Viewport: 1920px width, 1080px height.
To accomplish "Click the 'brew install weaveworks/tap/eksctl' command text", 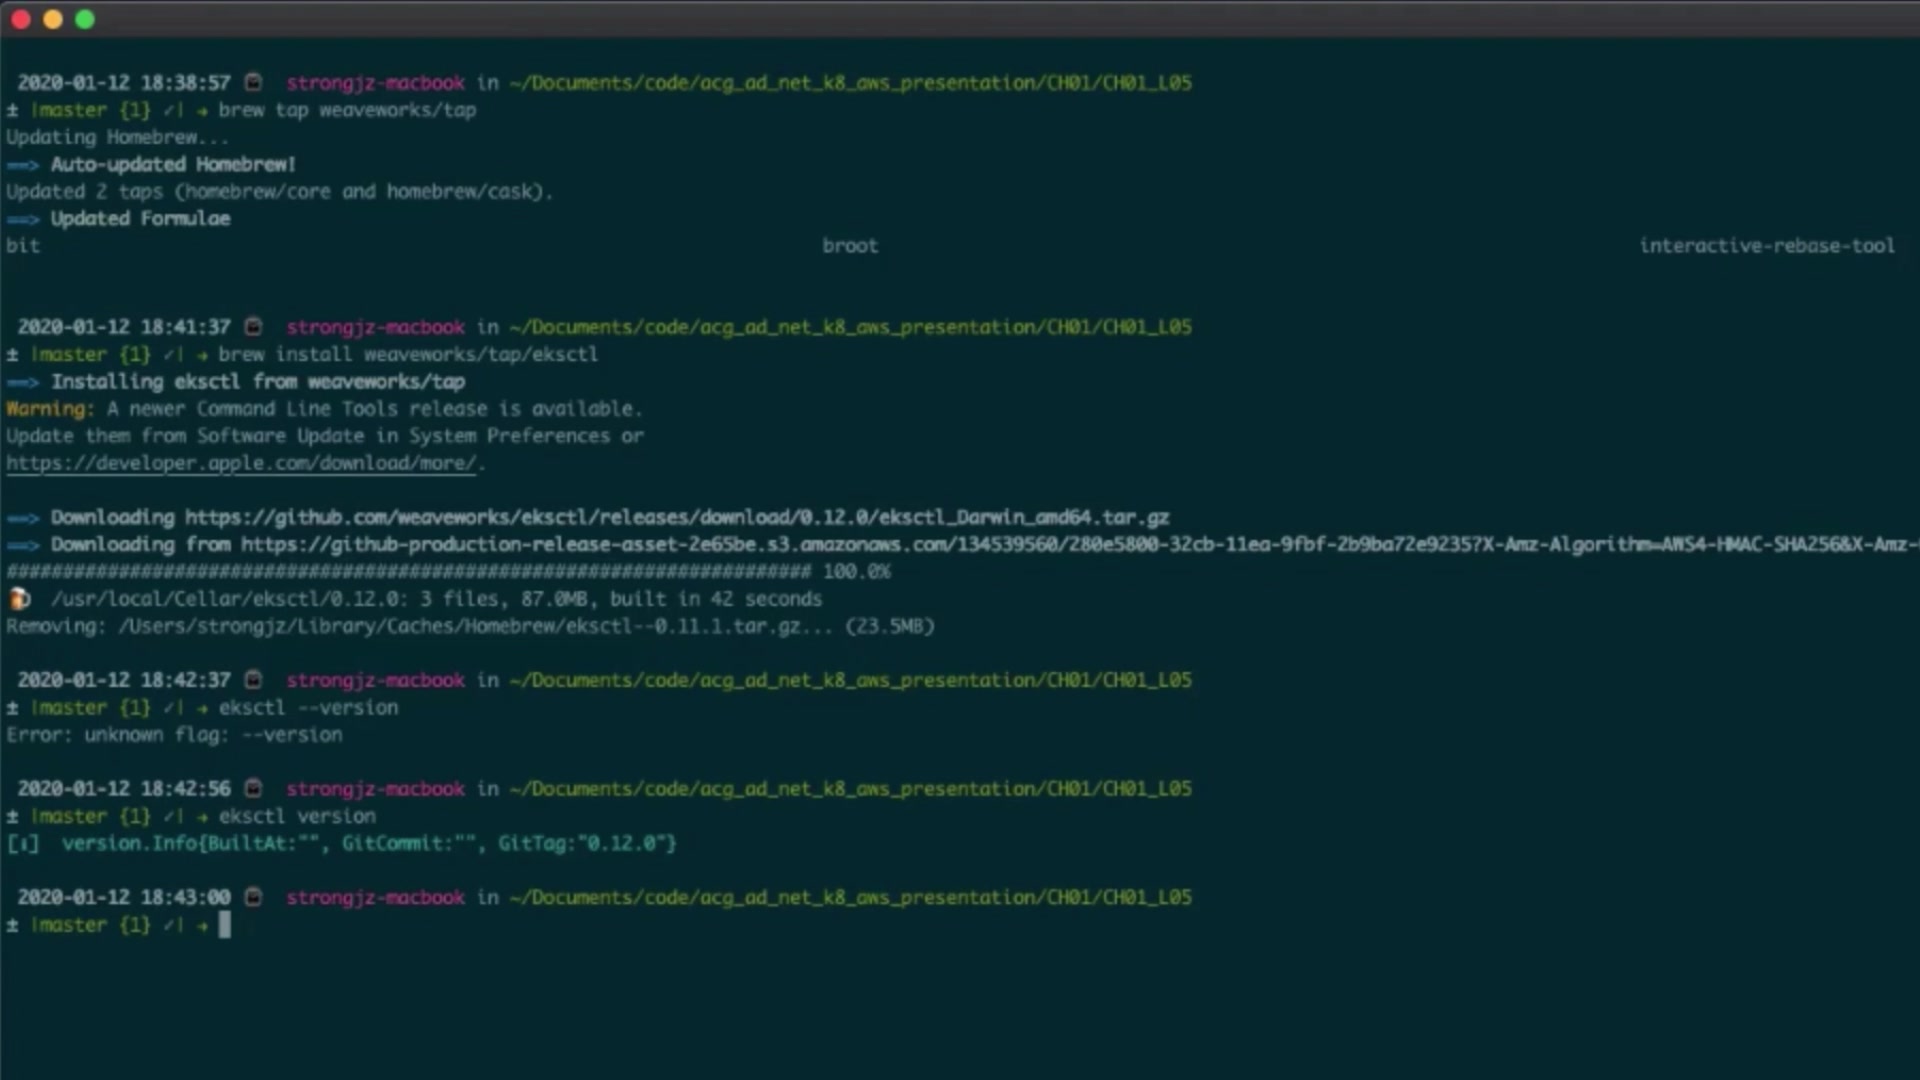I will (408, 354).
